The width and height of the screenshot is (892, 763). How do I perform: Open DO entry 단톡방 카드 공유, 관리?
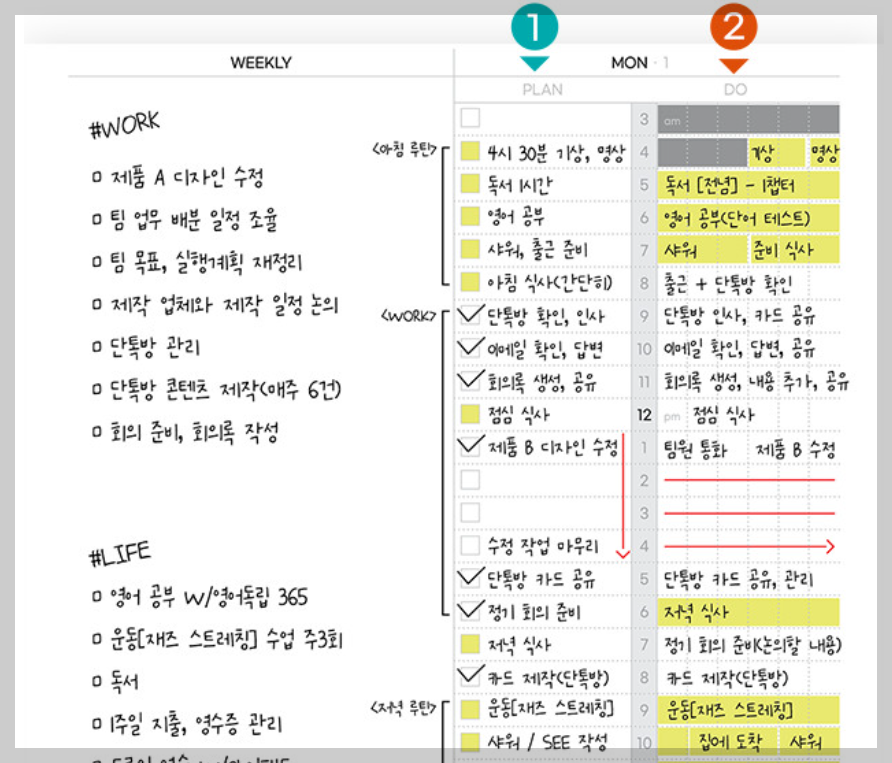739,579
